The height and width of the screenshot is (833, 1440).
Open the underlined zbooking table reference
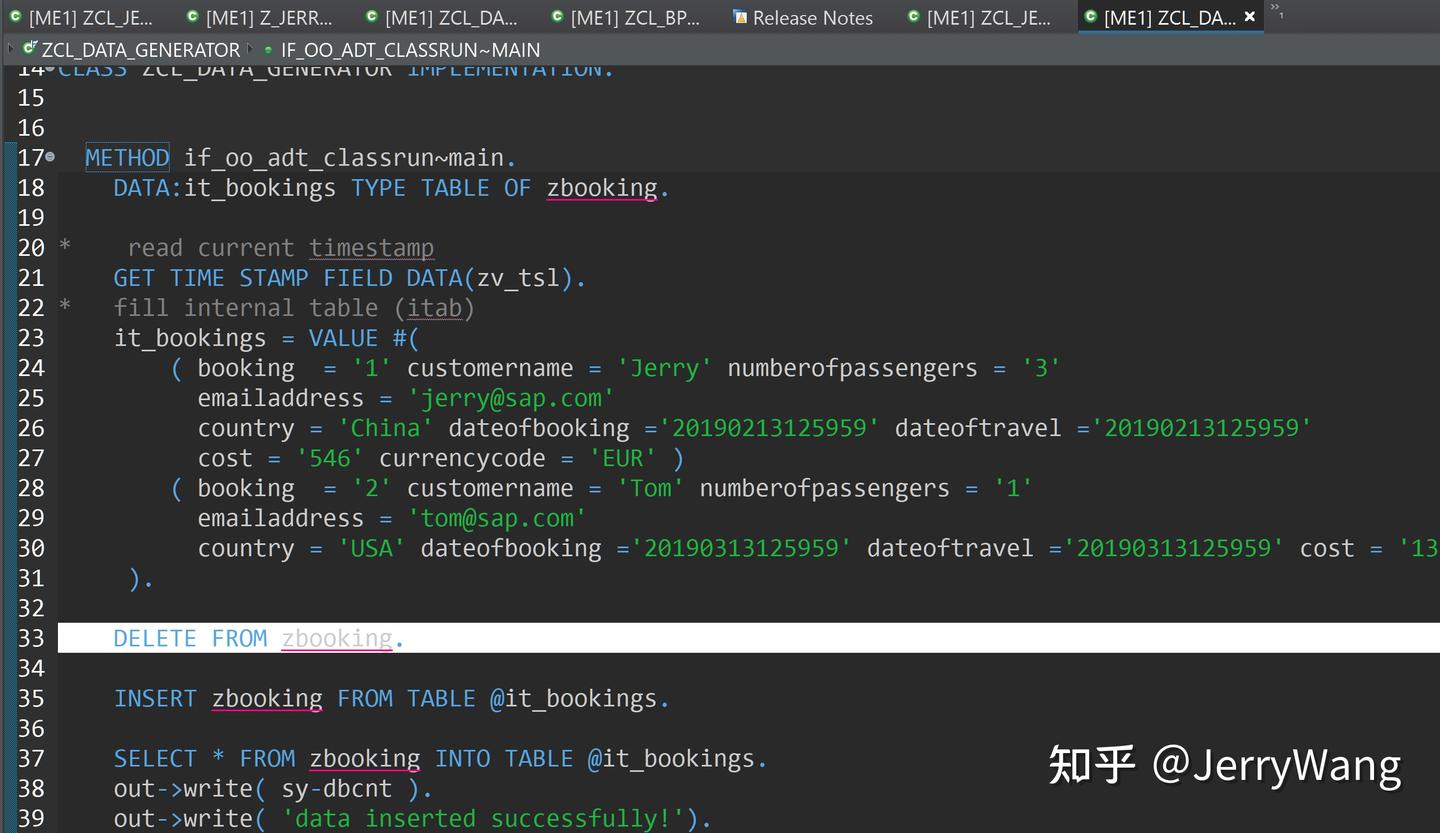click(x=338, y=637)
